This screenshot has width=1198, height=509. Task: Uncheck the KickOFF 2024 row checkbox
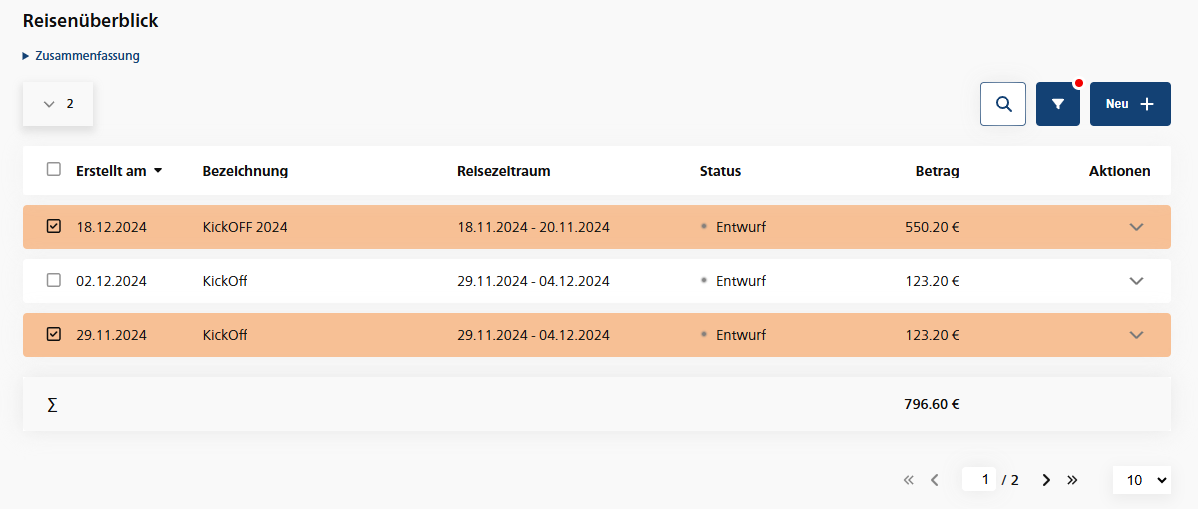[x=54, y=227]
